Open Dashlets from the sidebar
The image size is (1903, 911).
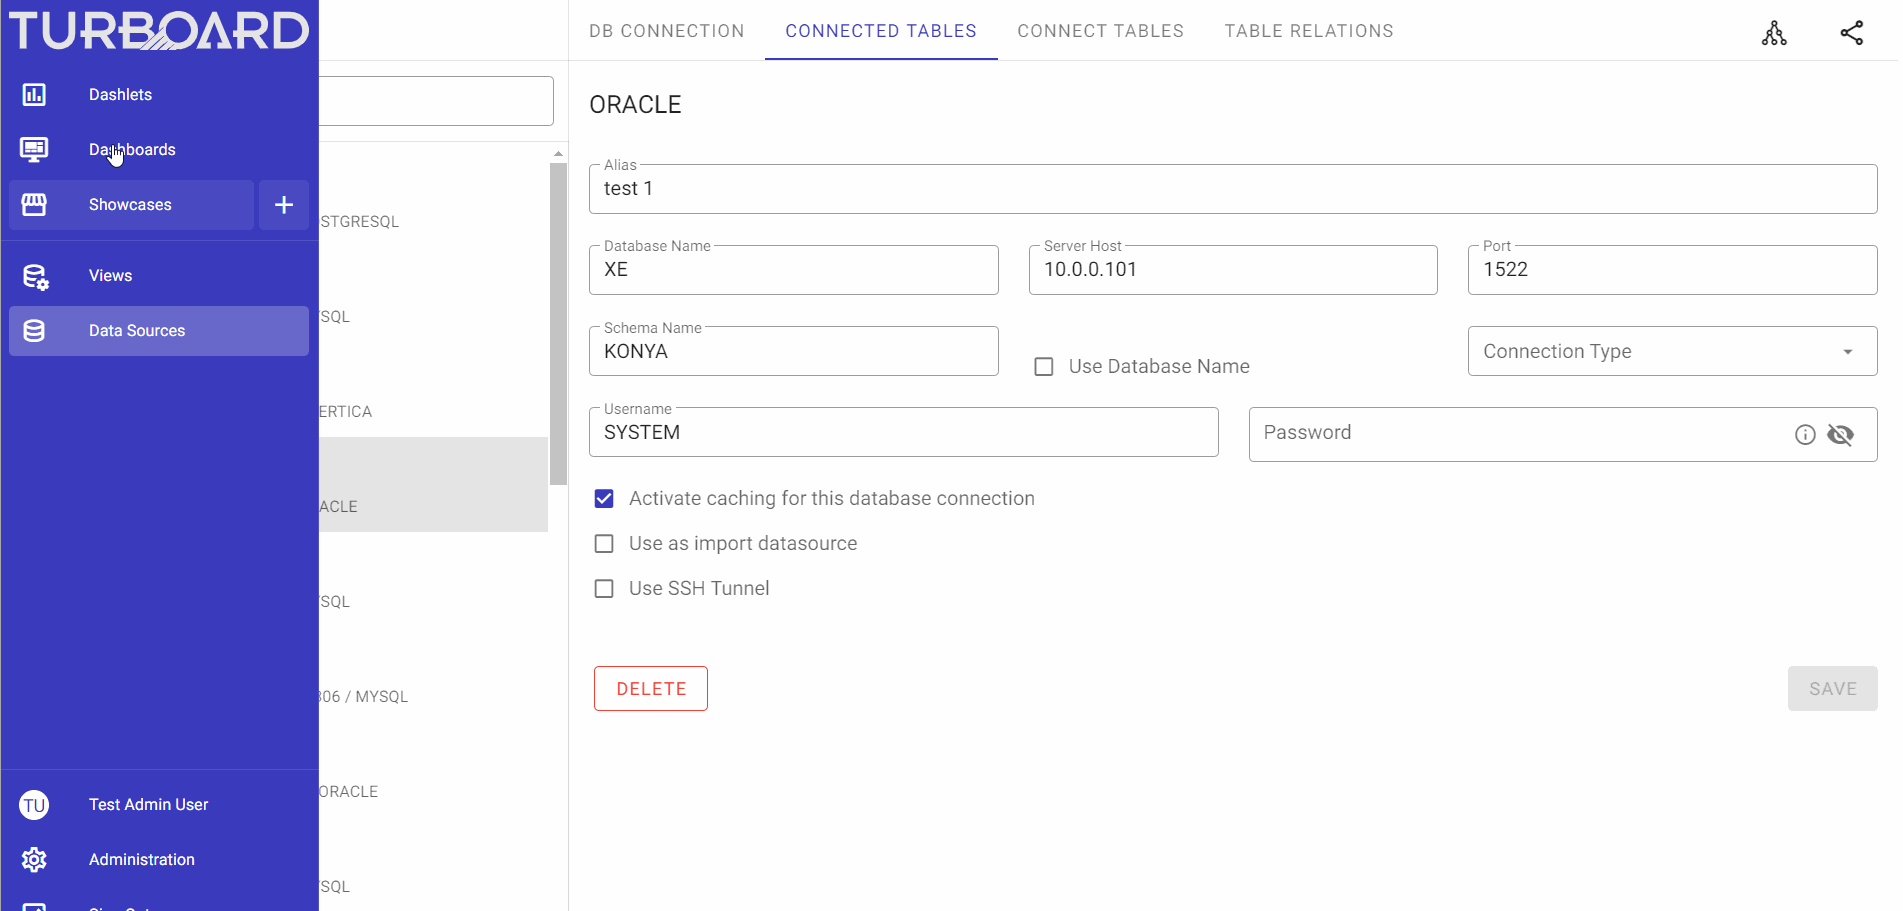coord(159,95)
